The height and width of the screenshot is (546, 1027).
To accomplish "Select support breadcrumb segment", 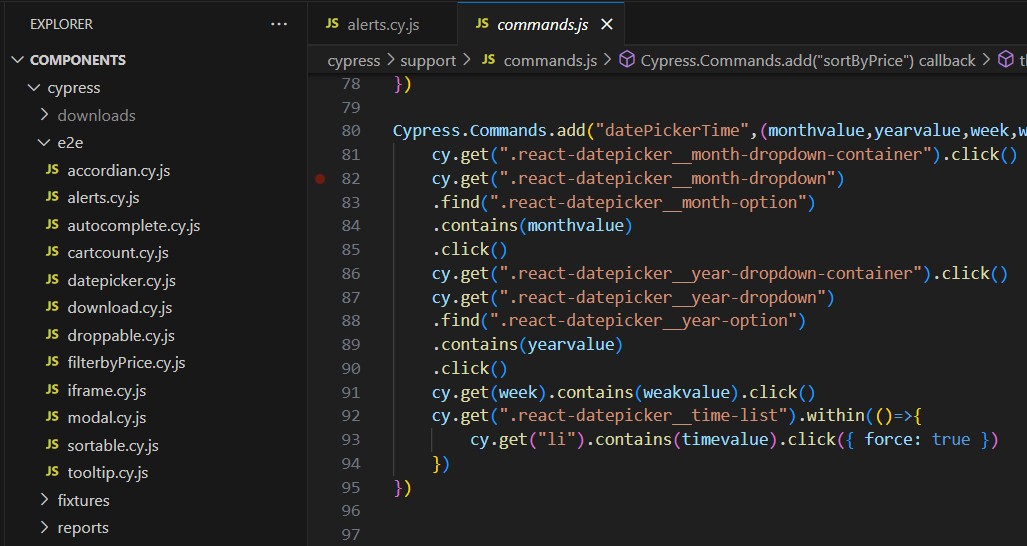I will [x=428, y=61].
